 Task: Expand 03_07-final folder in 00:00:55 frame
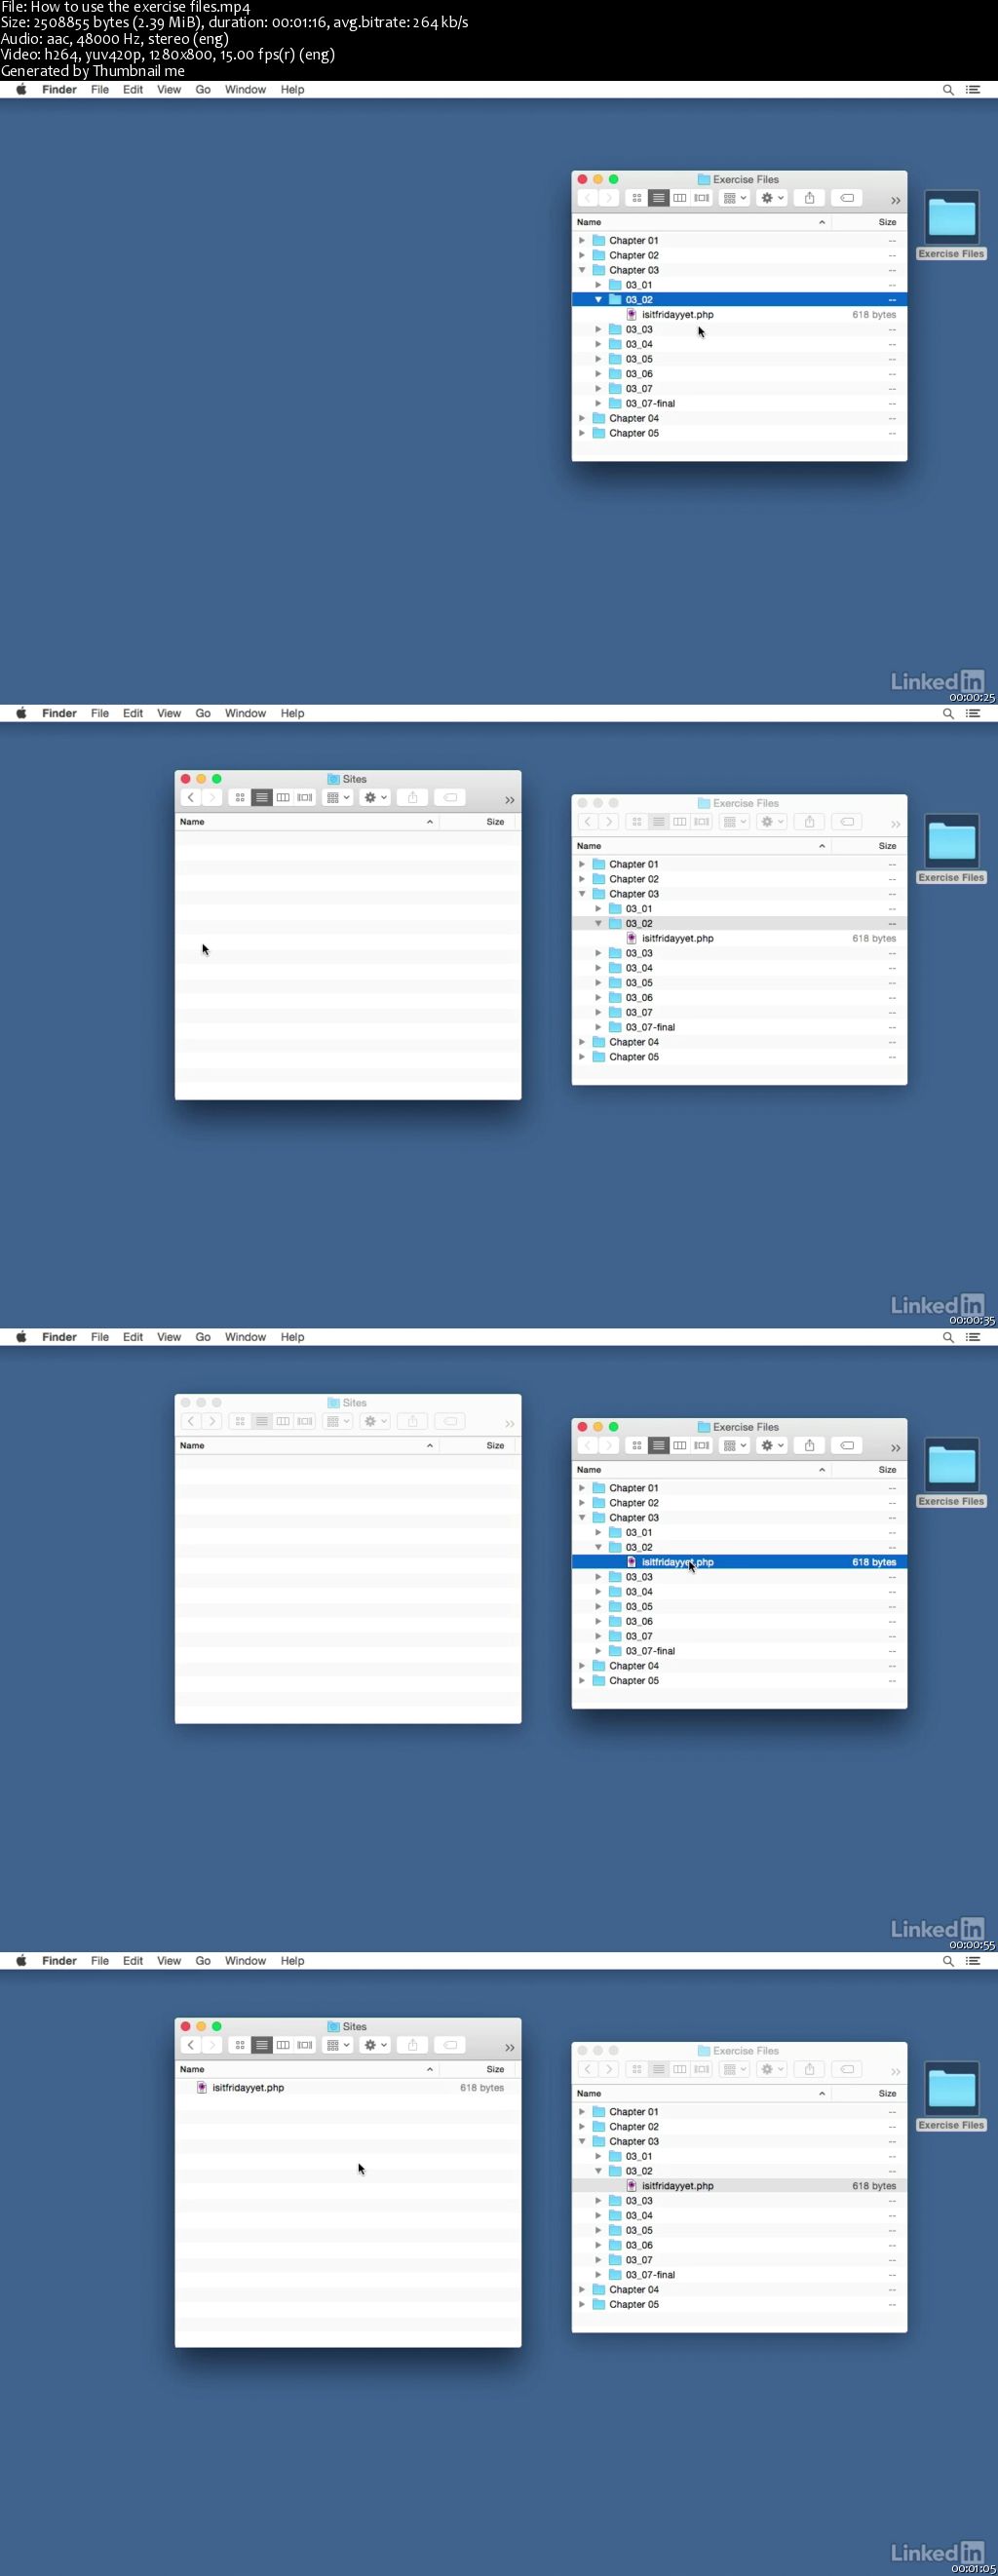pos(599,1651)
